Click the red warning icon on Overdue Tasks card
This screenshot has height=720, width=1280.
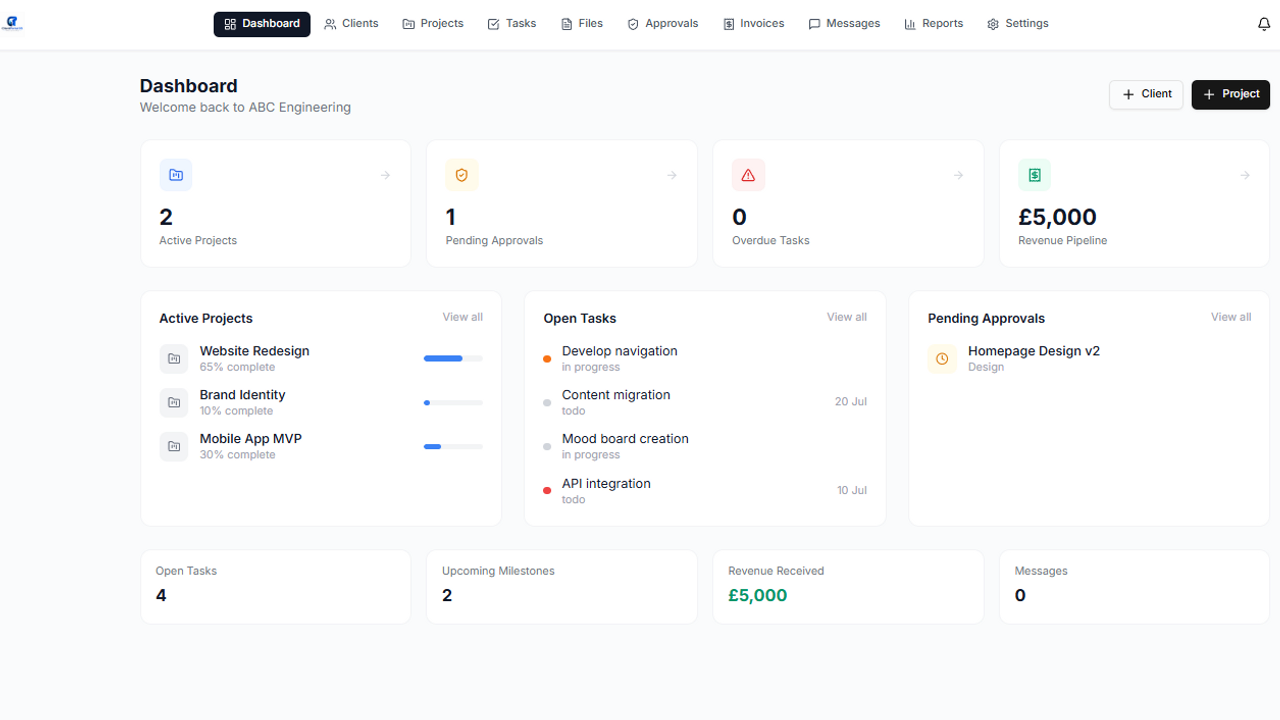coord(748,175)
